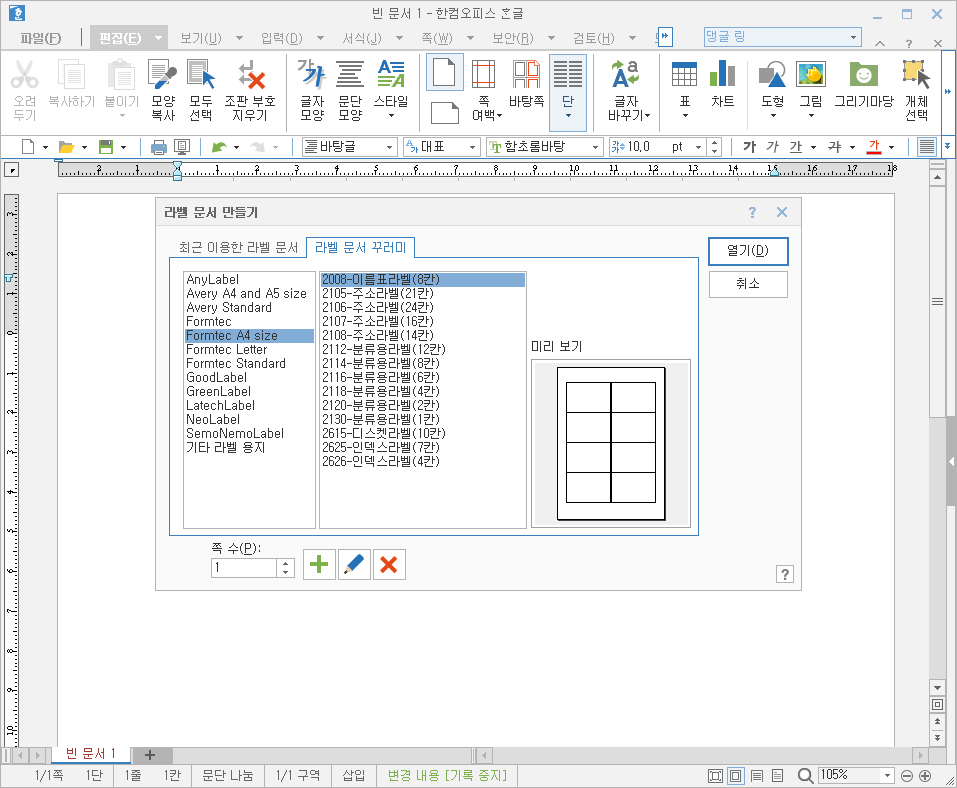Expand the font color dropdown arrow
The width and height of the screenshot is (957, 788).
(891, 147)
